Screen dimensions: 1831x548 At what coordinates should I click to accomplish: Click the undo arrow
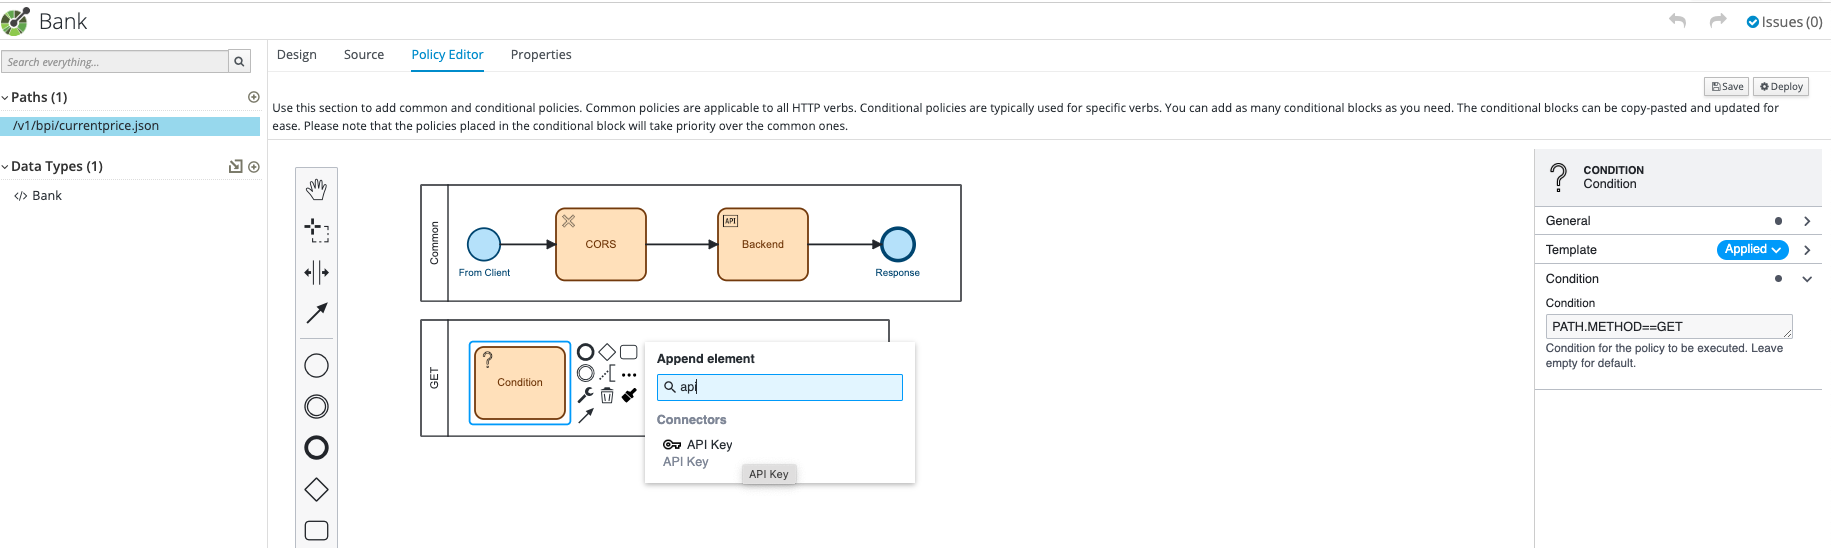[x=1678, y=21]
